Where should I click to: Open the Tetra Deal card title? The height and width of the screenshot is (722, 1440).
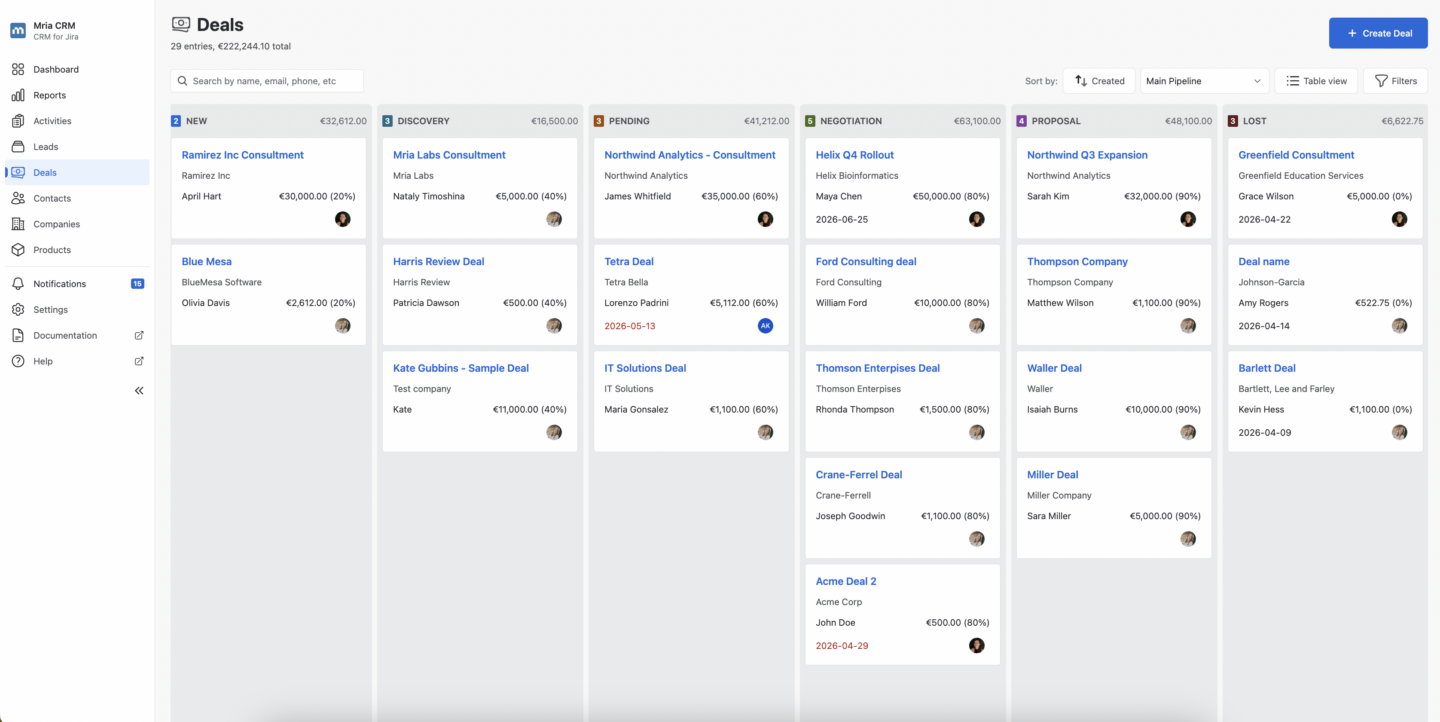coord(629,262)
